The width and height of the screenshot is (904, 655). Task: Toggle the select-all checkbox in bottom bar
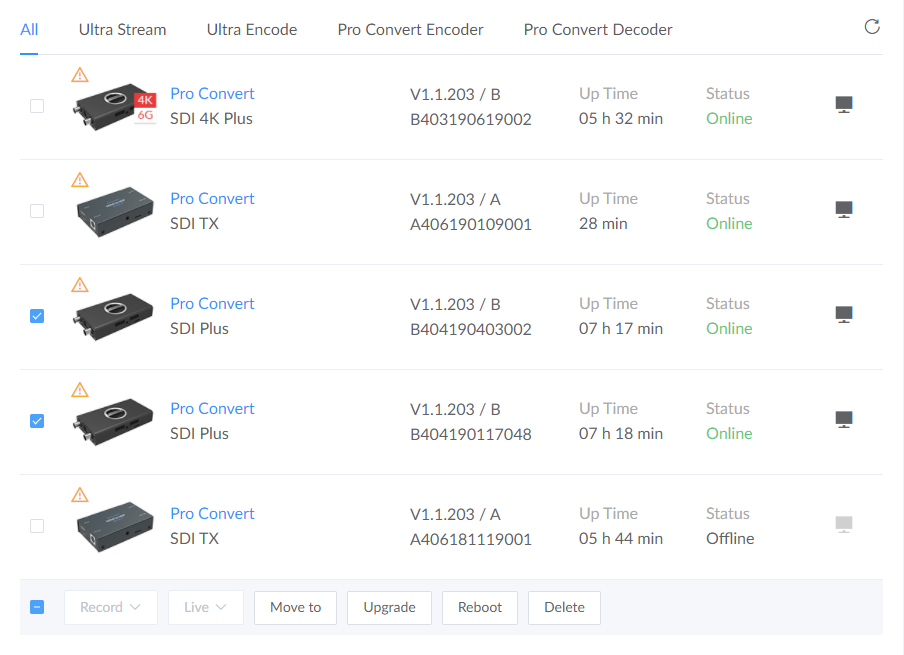pos(37,607)
